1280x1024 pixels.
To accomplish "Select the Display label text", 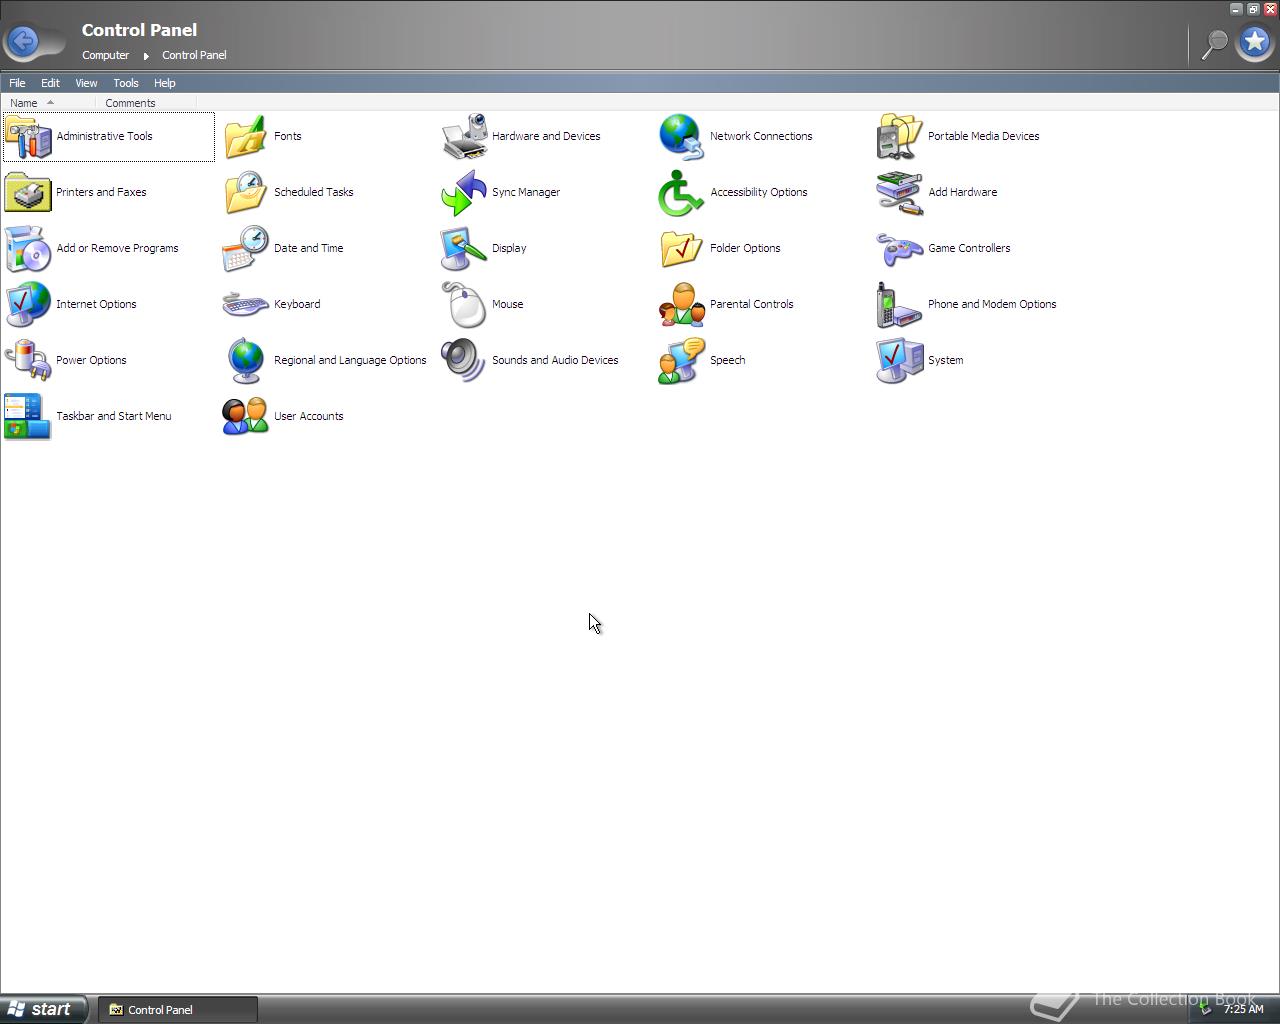I will pyautogui.click(x=509, y=248).
